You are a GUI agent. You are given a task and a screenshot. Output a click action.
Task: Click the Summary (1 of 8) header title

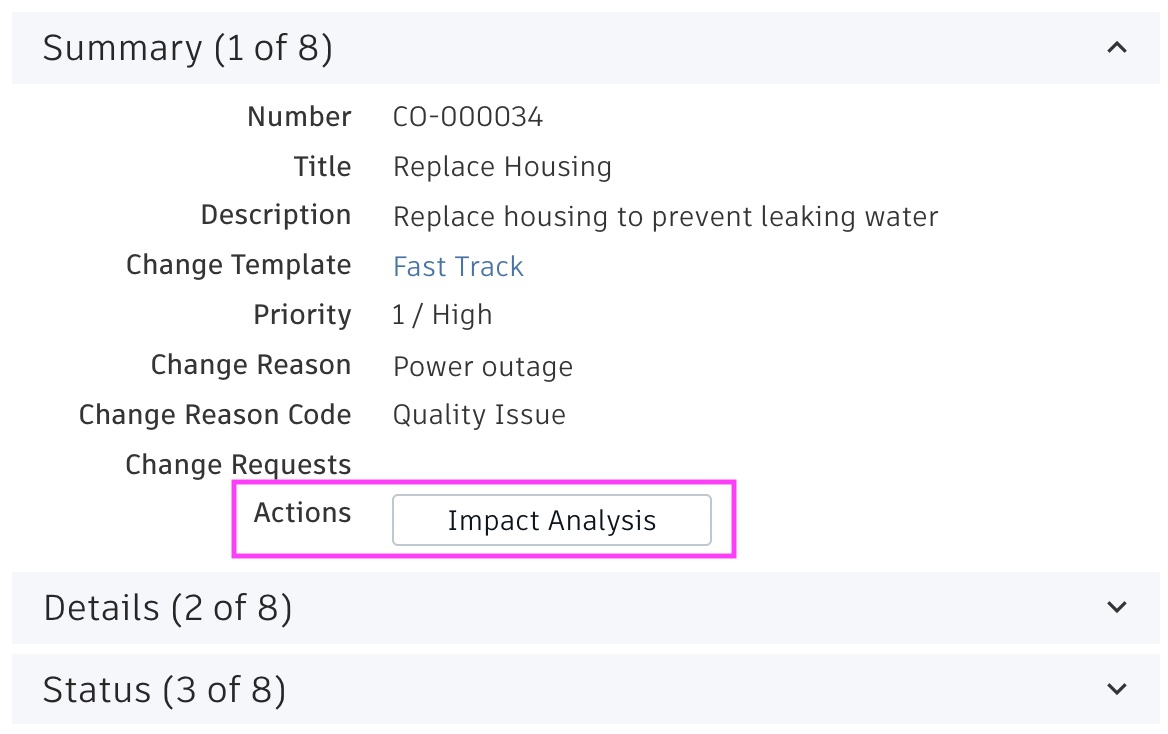pyautogui.click(x=187, y=48)
